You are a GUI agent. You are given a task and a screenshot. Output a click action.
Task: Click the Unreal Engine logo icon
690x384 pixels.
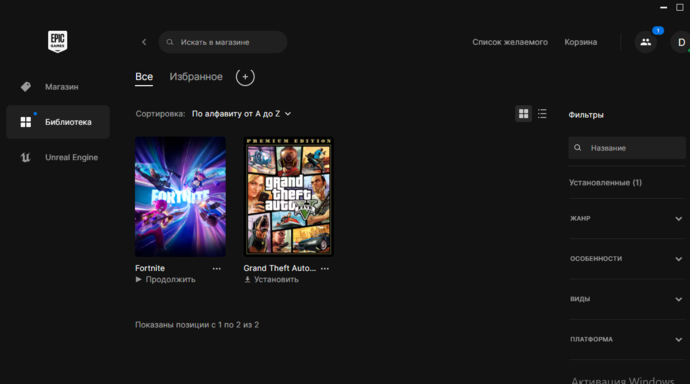(x=26, y=157)
